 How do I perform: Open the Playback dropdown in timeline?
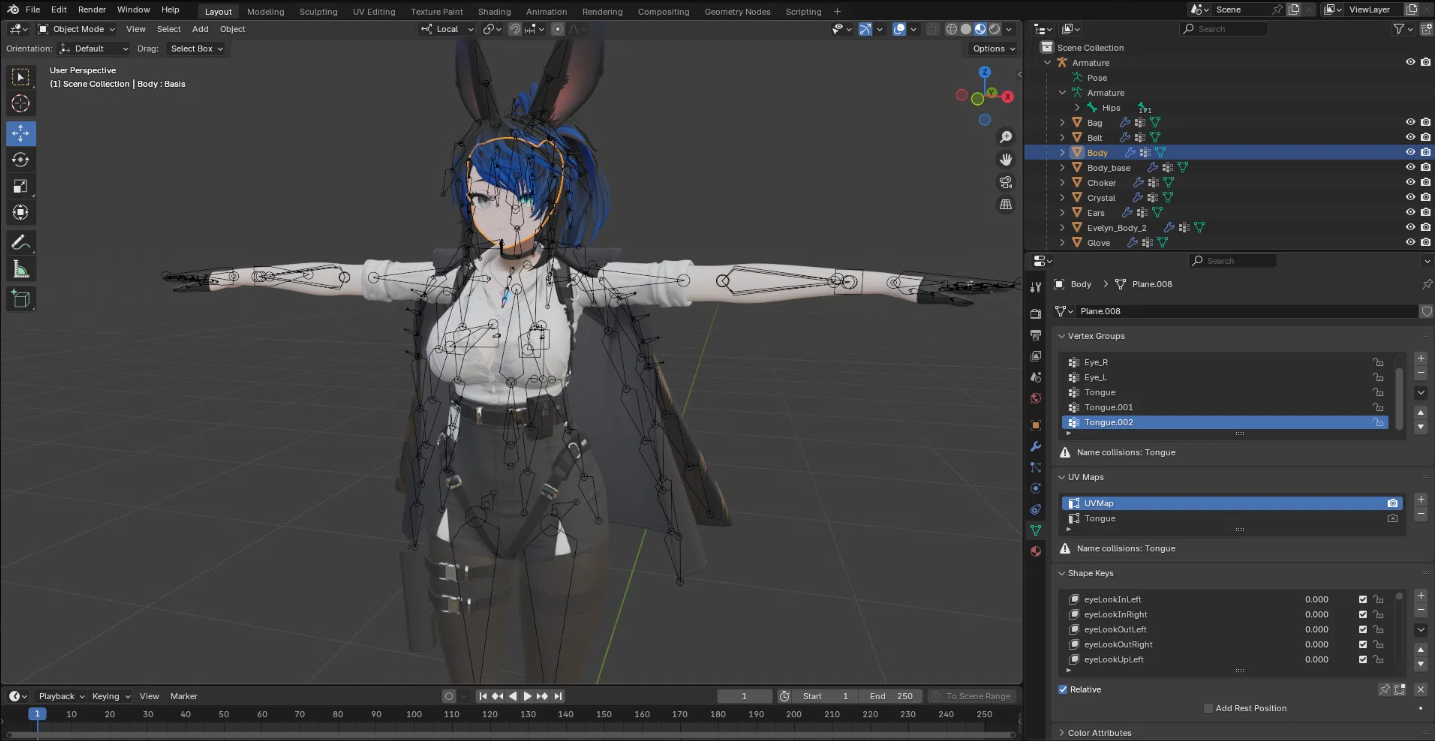click(61, 696)
